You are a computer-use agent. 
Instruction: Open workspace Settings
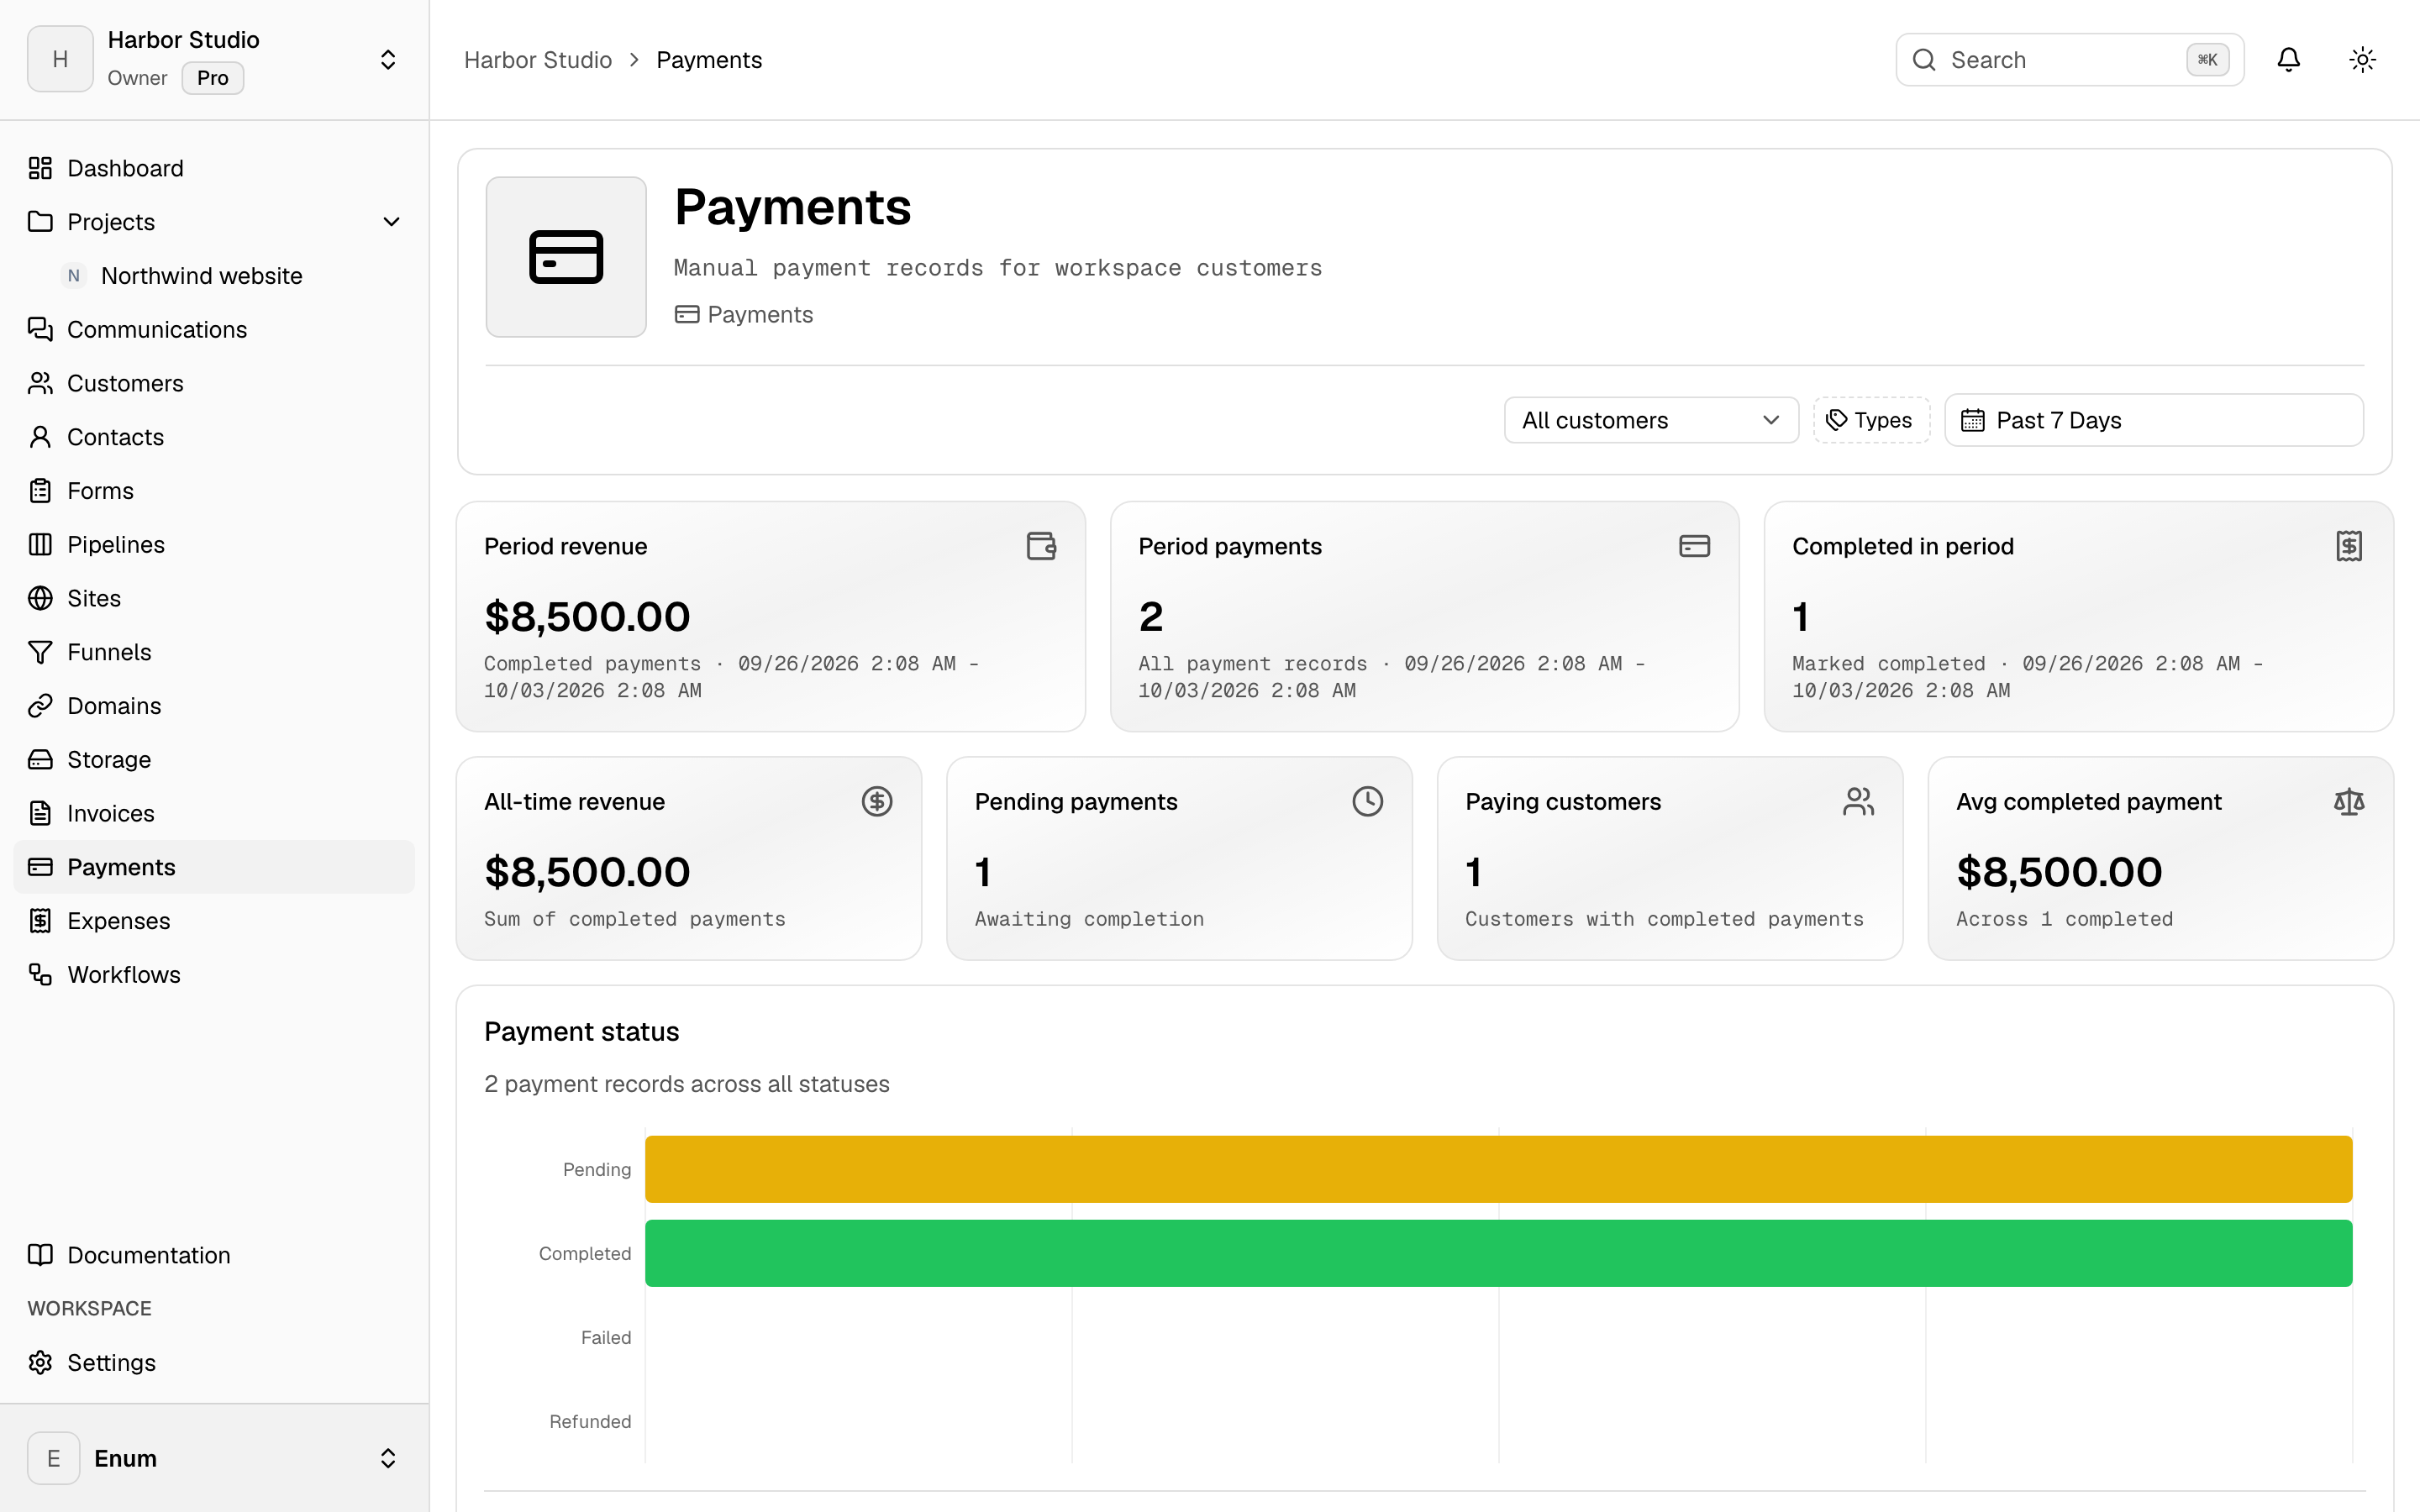[x=214, y=1363]
